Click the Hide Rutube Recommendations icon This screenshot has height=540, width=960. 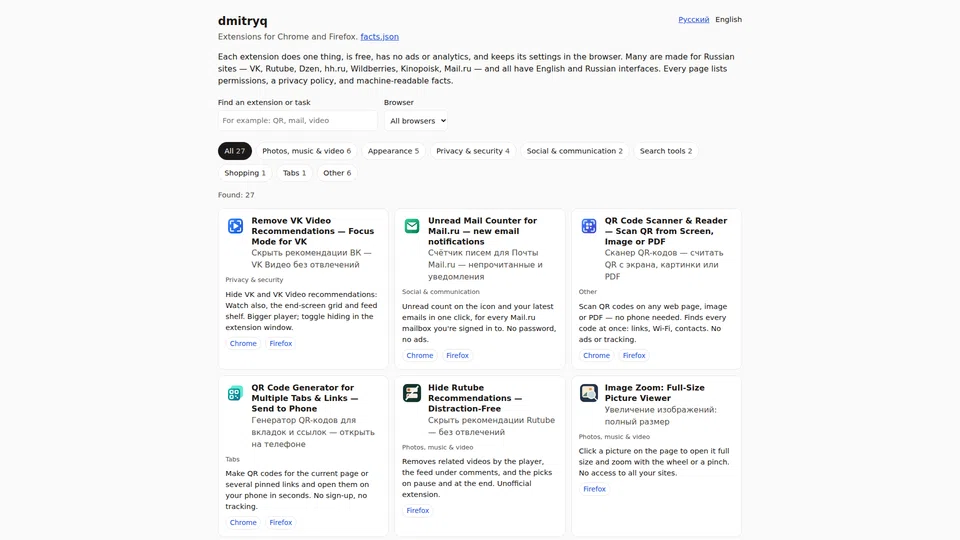pos(412,393)
